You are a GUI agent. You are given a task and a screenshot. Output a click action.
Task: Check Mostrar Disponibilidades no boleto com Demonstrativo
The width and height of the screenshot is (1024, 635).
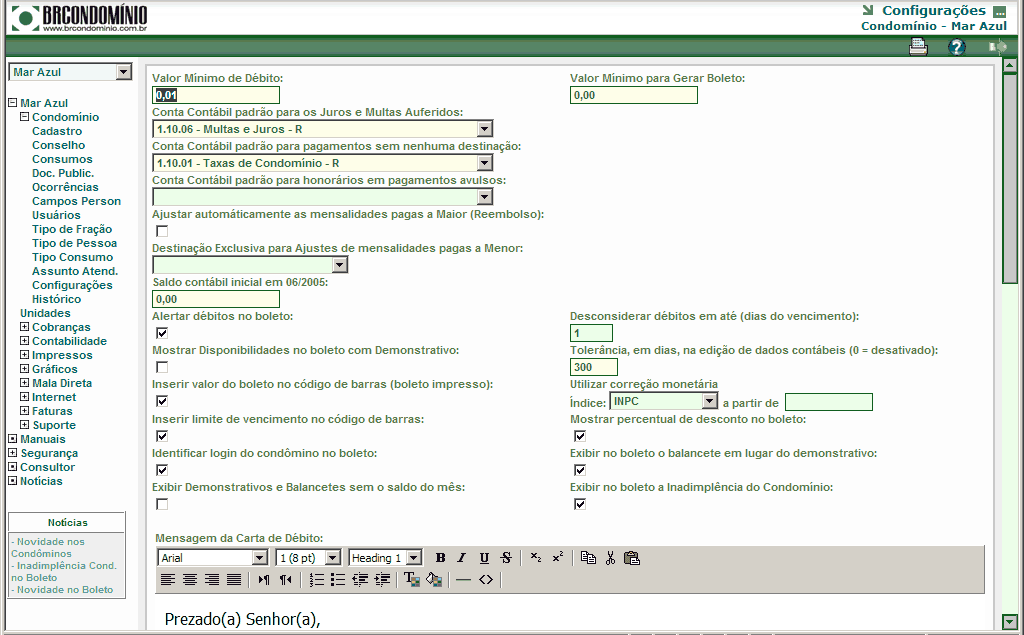[162, 367]
